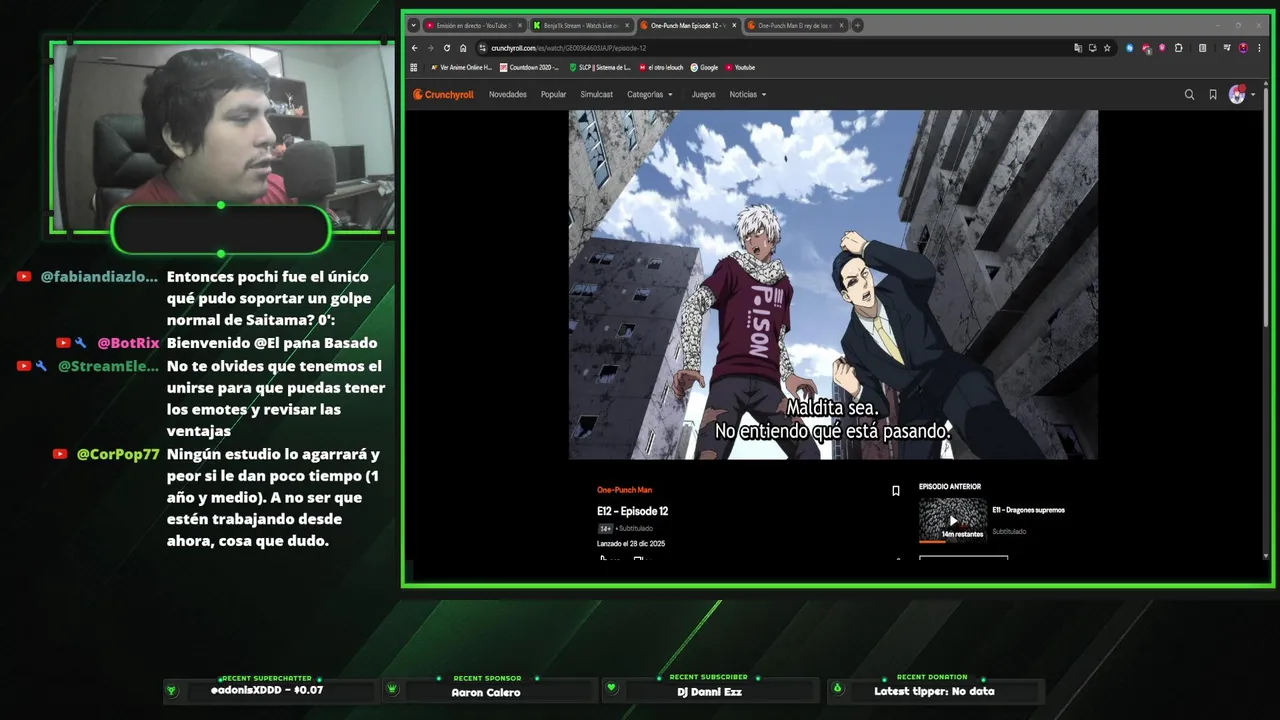Open the blue circular extension icon
This screenshot has width=1280, height=720.
coord(1130,48)
